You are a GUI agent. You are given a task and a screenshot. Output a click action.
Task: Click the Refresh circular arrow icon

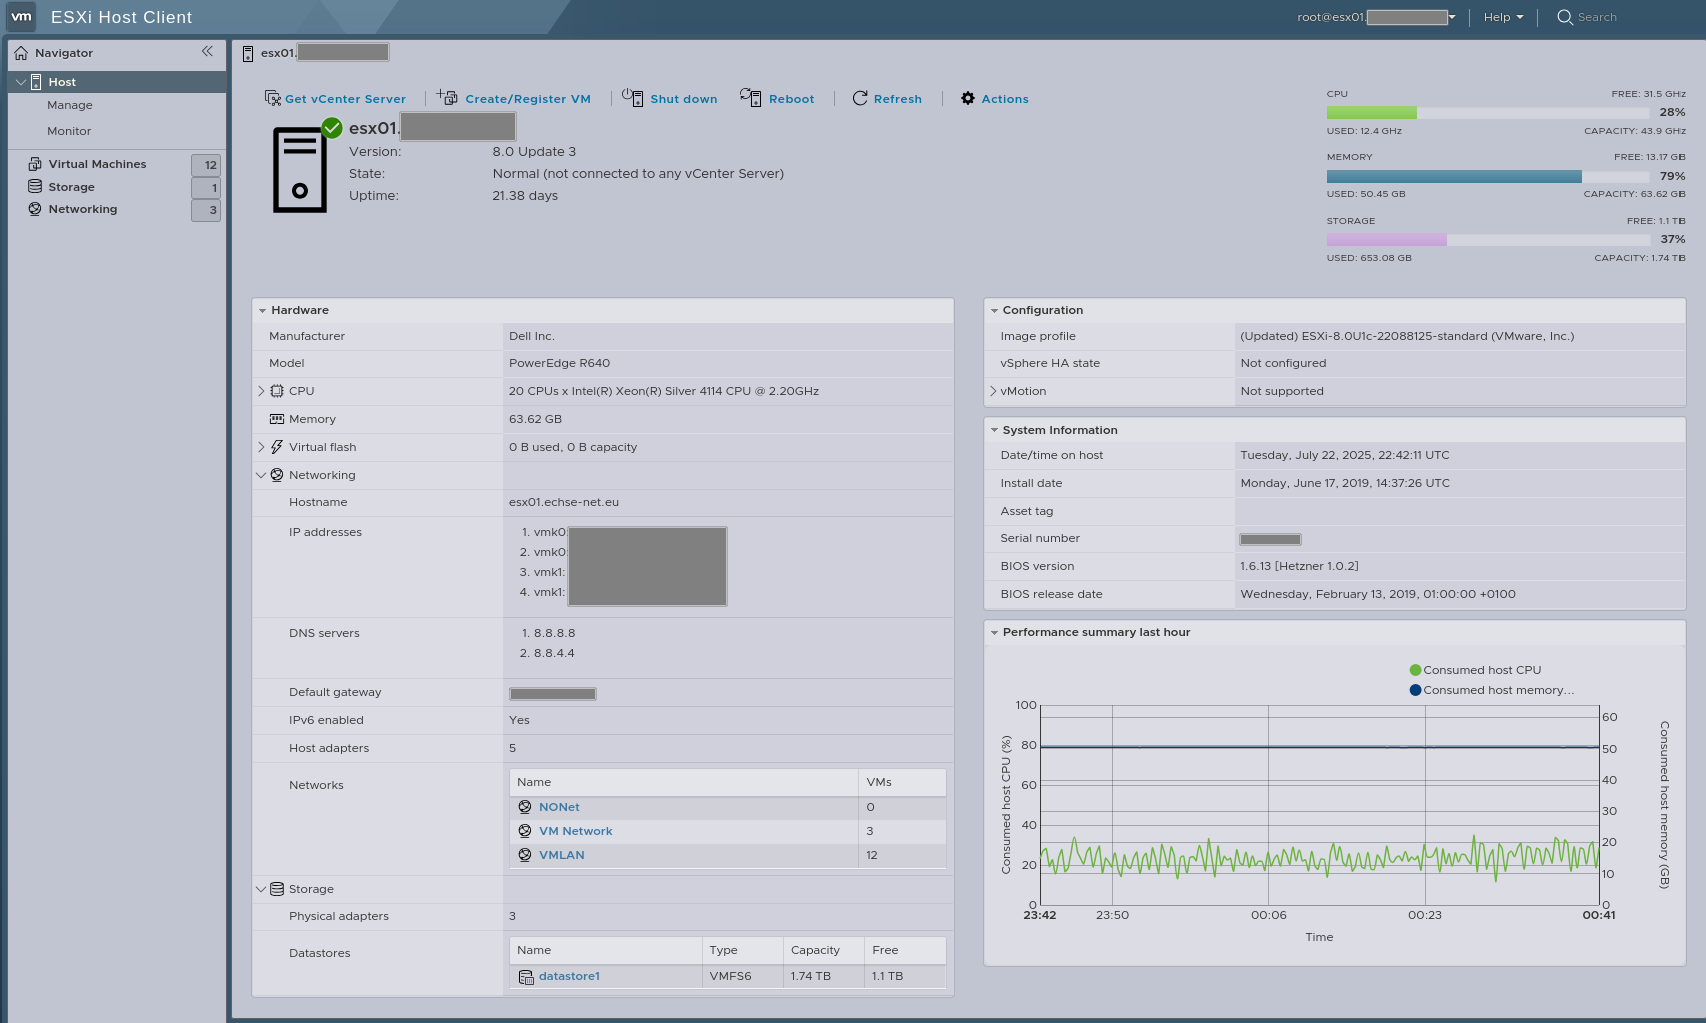point(860,98)
